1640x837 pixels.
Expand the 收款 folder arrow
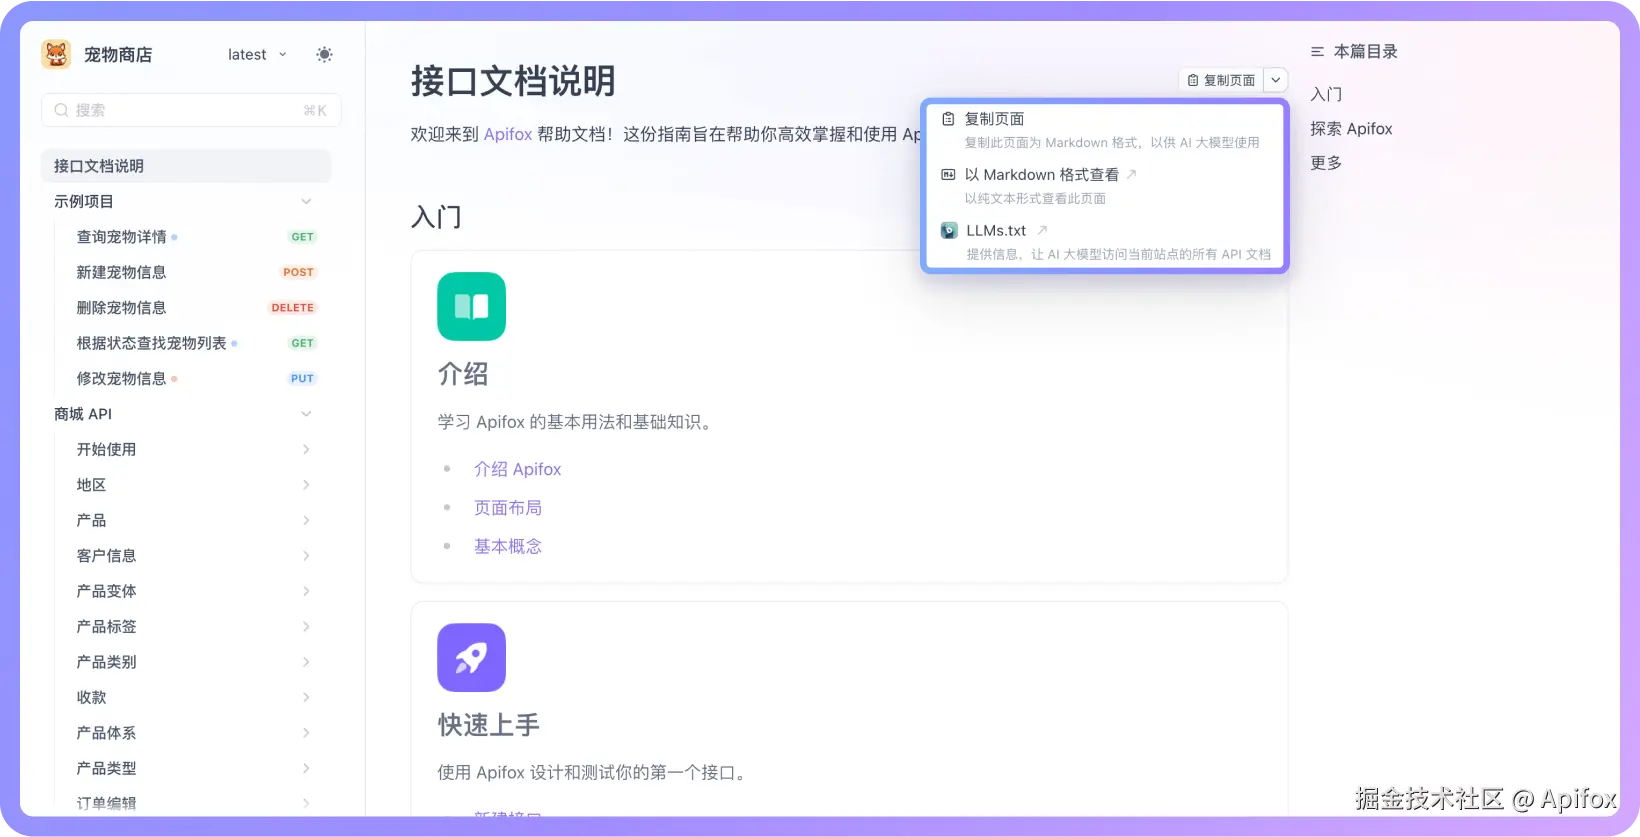click(x=306, y=698)
